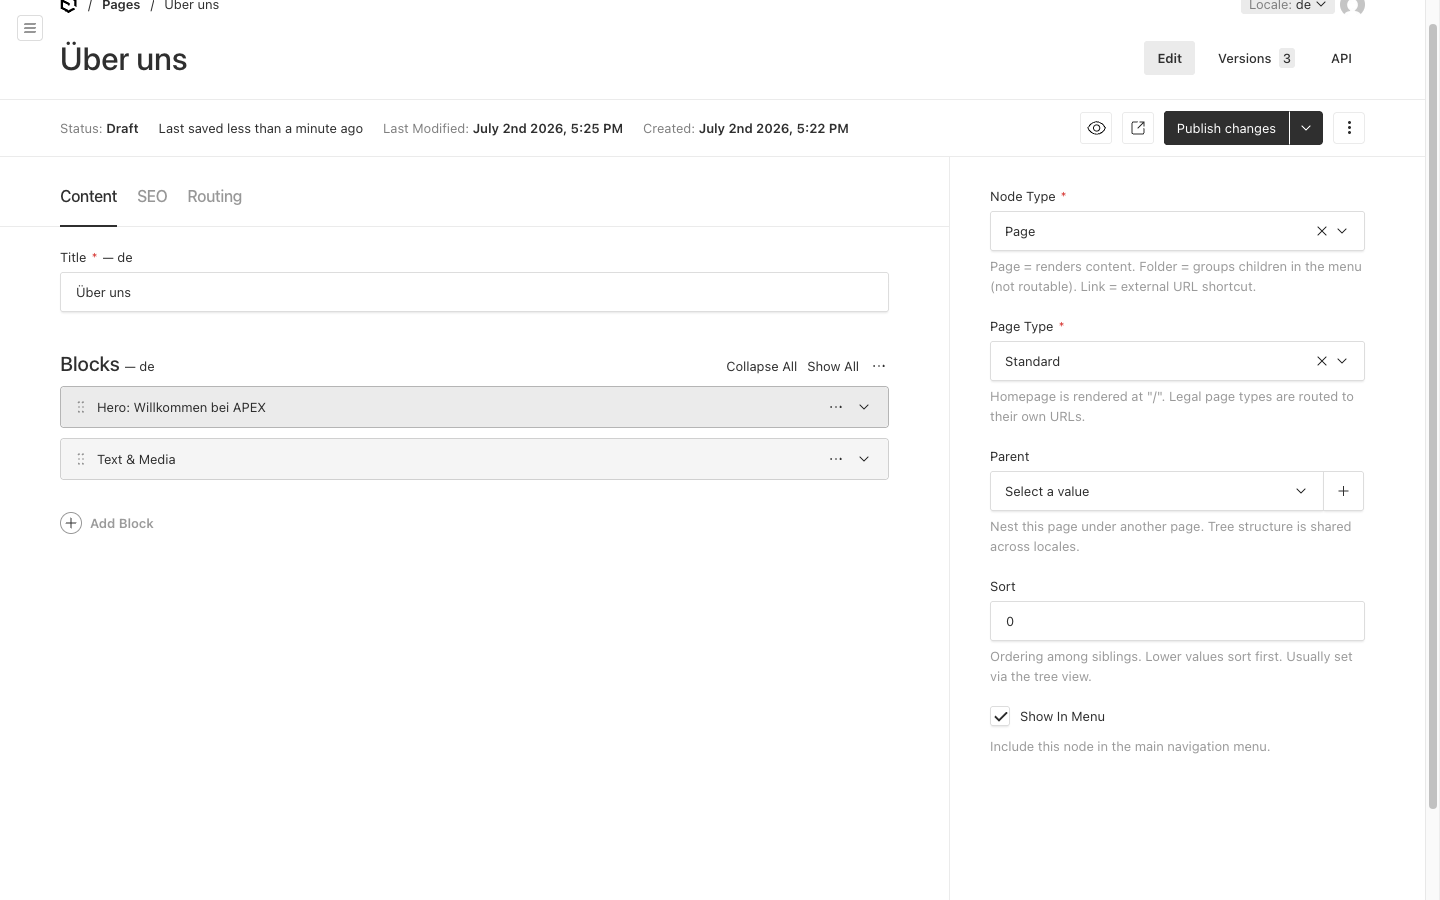Clear the Node Type value

pos(1322,231)
